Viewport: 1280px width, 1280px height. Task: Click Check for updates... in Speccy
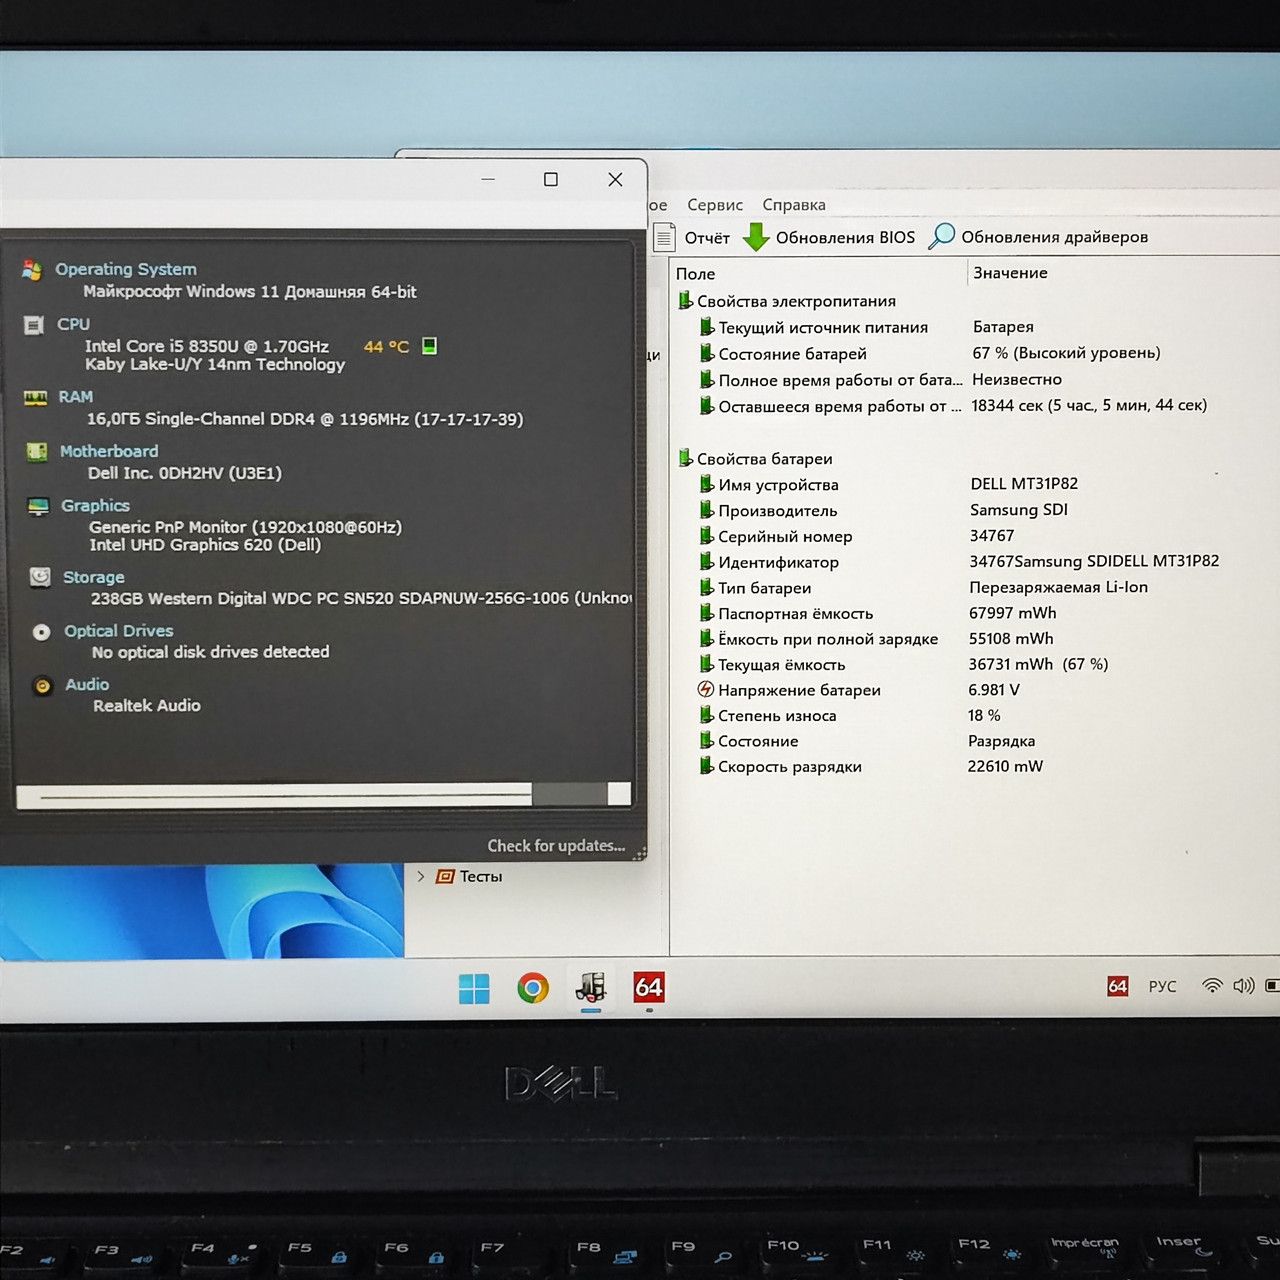click(556, 846)
